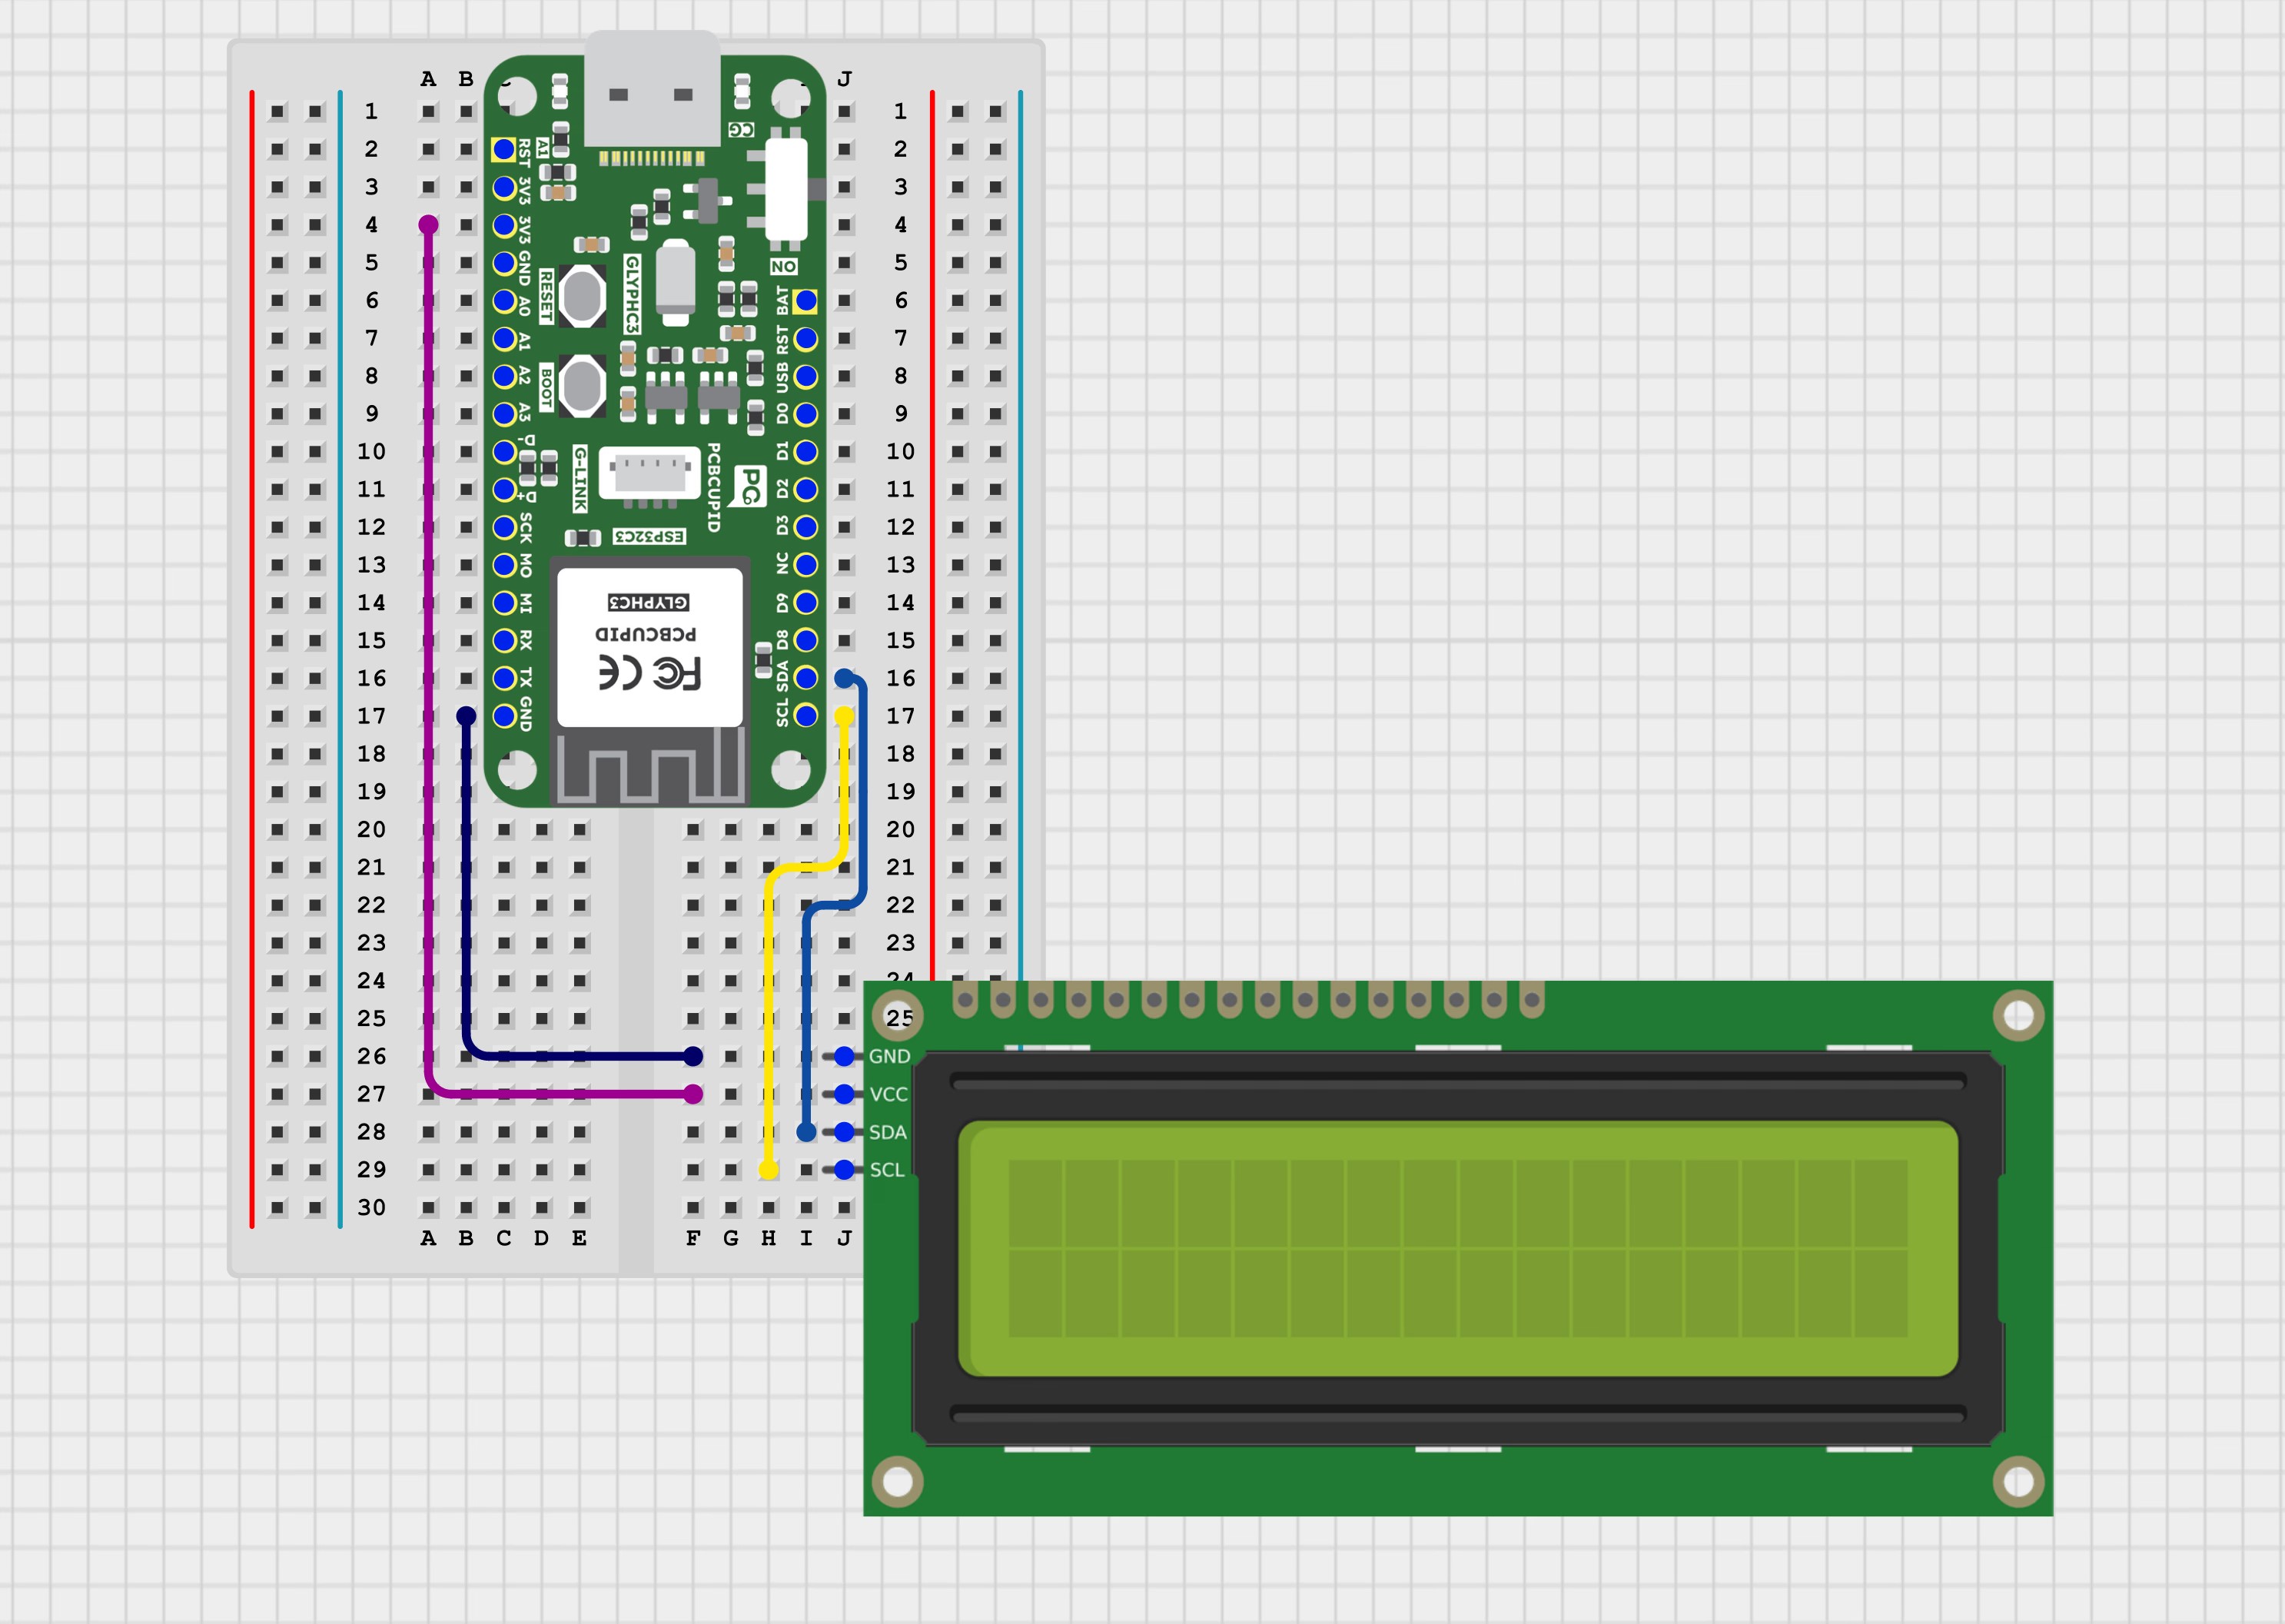Click the SCL pin on the LCD
This screenshot has height=1624, width=2285.
845,1169
